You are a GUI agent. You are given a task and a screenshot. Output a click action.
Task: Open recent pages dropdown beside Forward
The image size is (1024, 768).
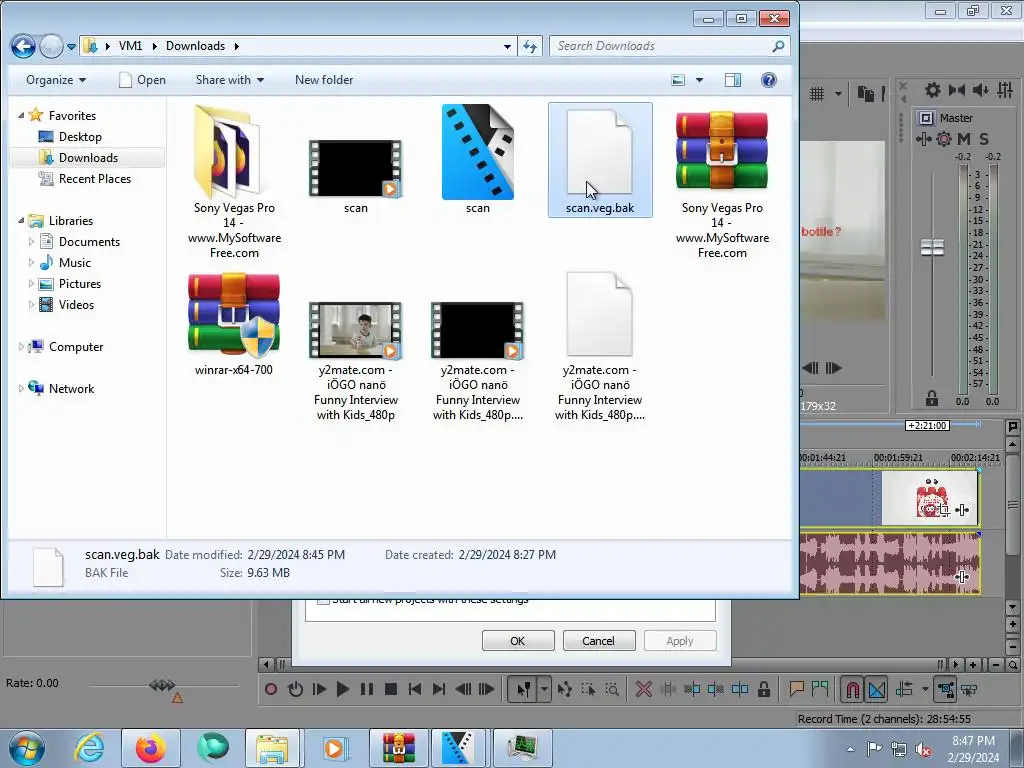[x=72, y=46]
